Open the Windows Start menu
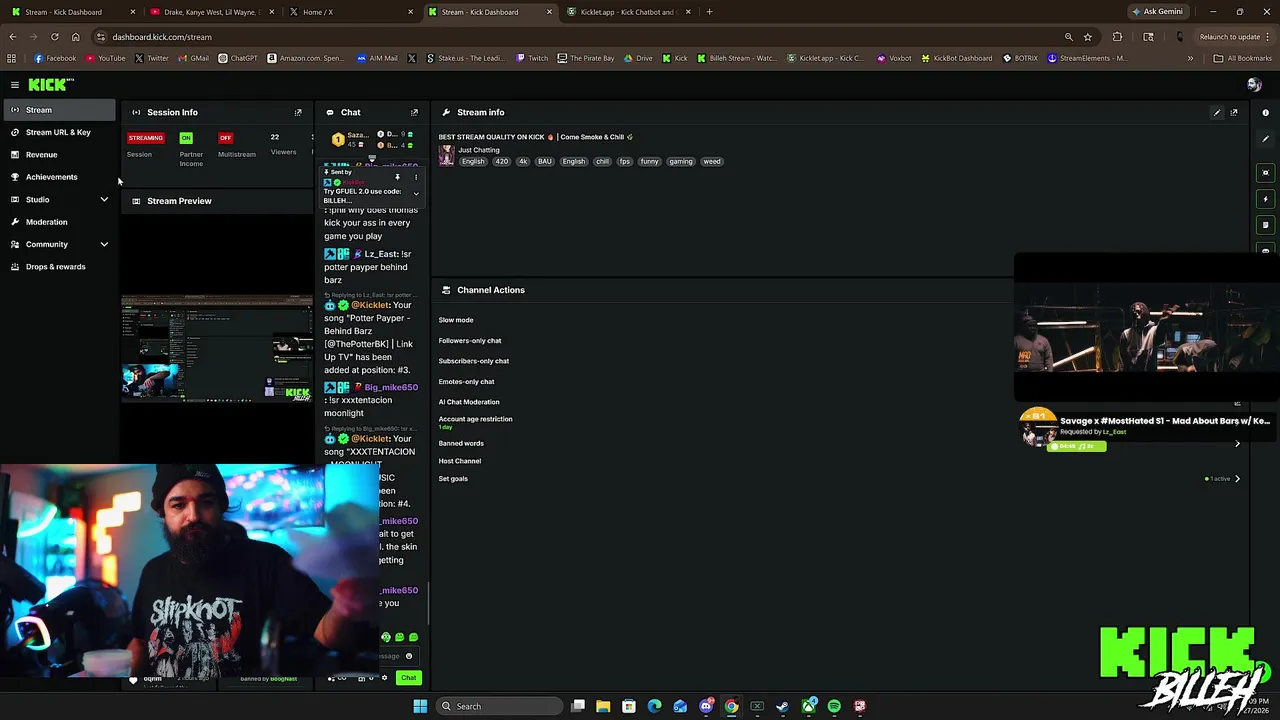 420,706
